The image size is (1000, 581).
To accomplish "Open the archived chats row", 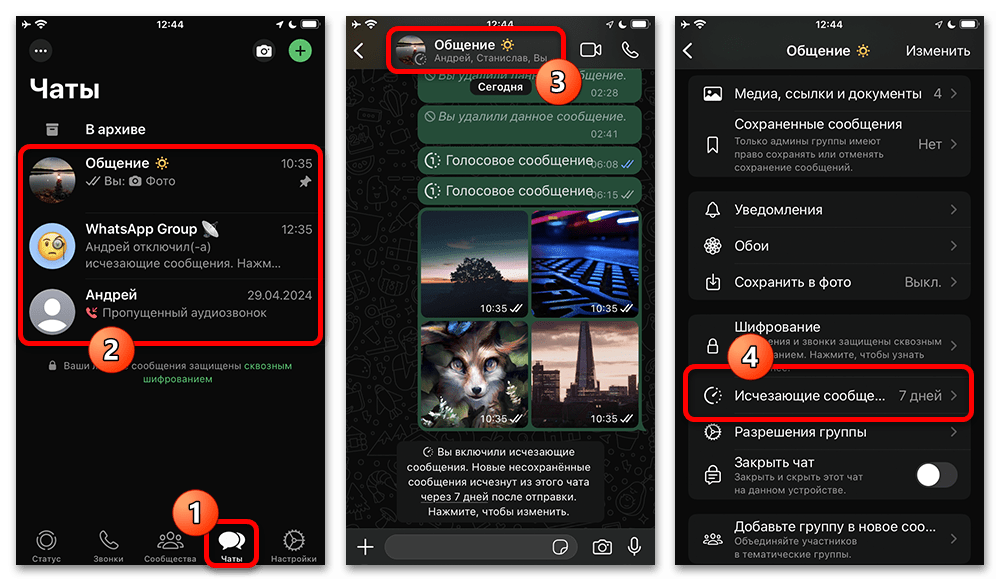I will coord(170,129).
